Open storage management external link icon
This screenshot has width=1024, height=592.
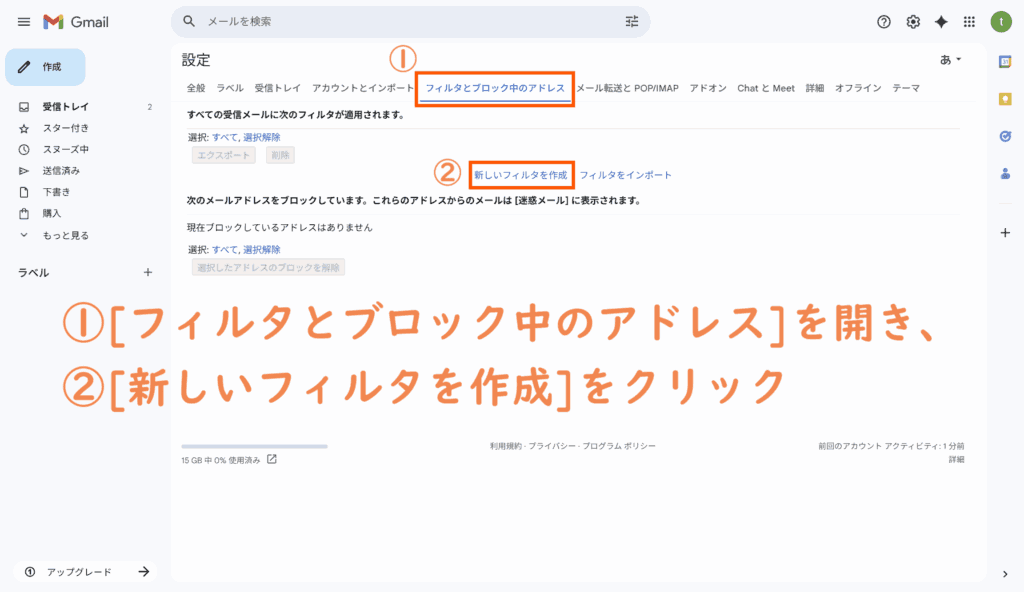272,460
